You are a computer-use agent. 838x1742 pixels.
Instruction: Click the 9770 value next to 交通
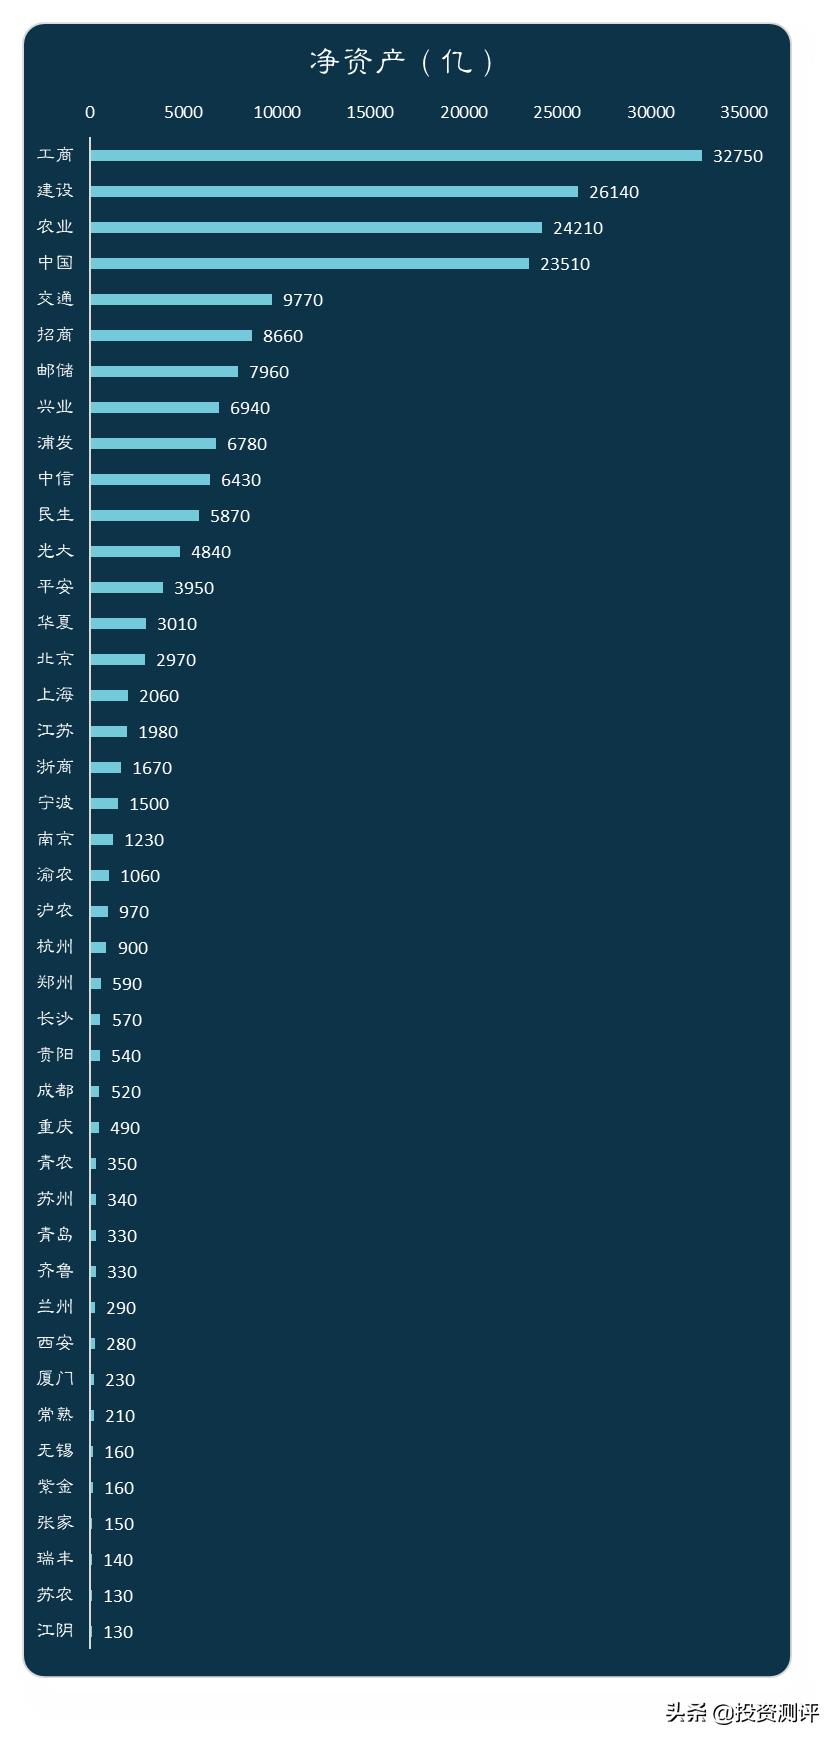[x=302, y=300]
